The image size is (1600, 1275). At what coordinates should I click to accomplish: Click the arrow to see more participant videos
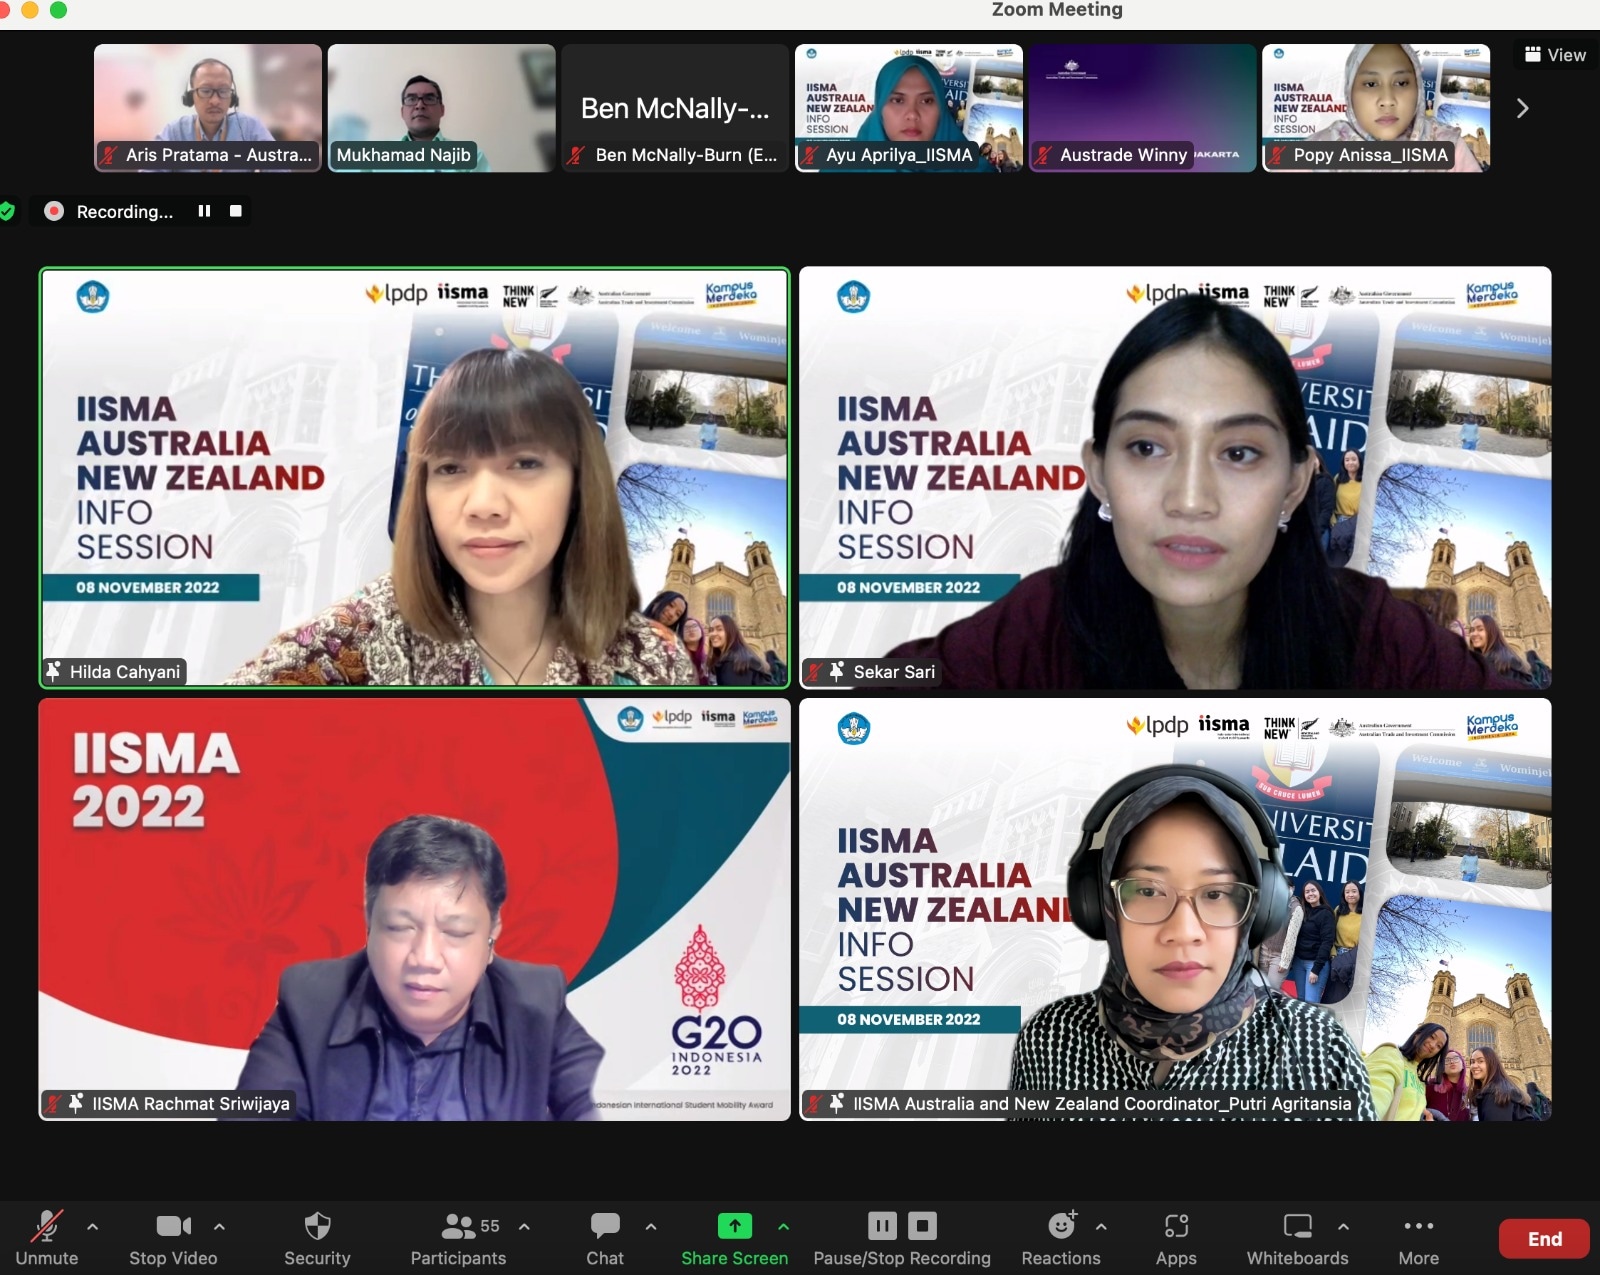coord(1522,107)
